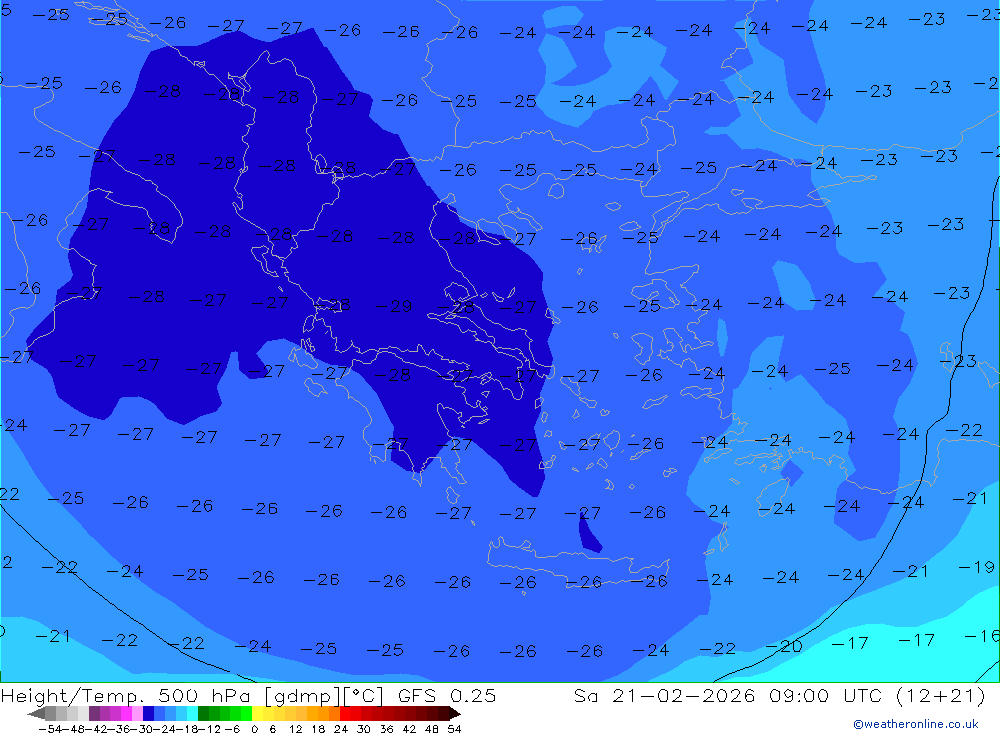
Task: Click the map title 'Height/Temp. 500 hPa'
Action: (x=128, y=695)
